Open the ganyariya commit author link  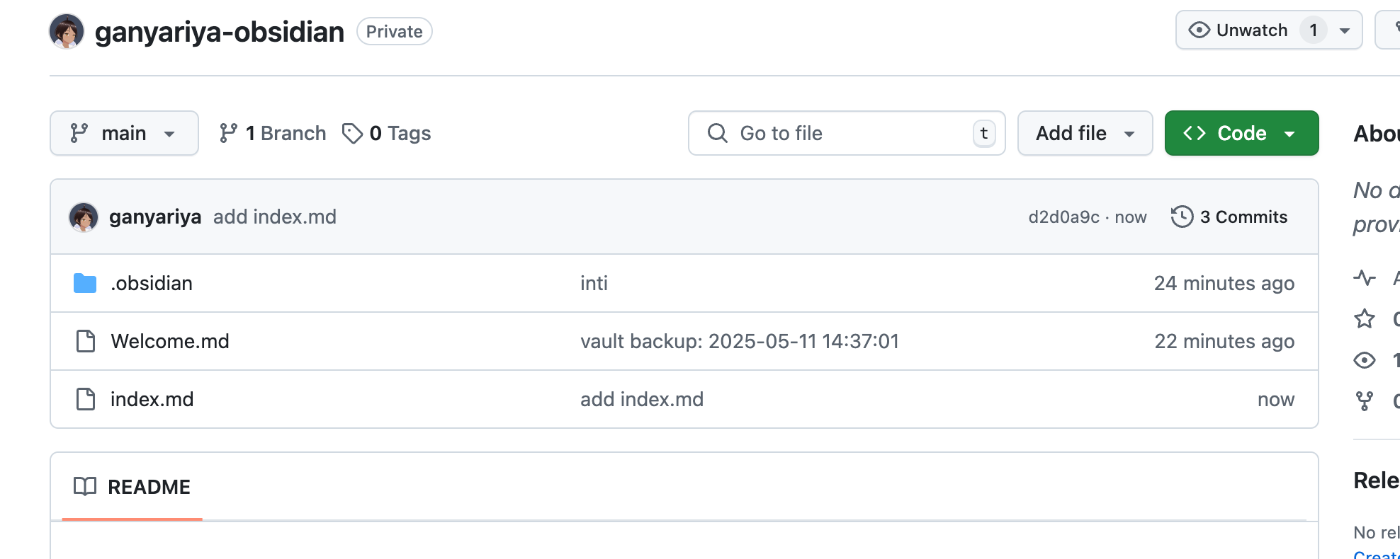tap(155, 217)
